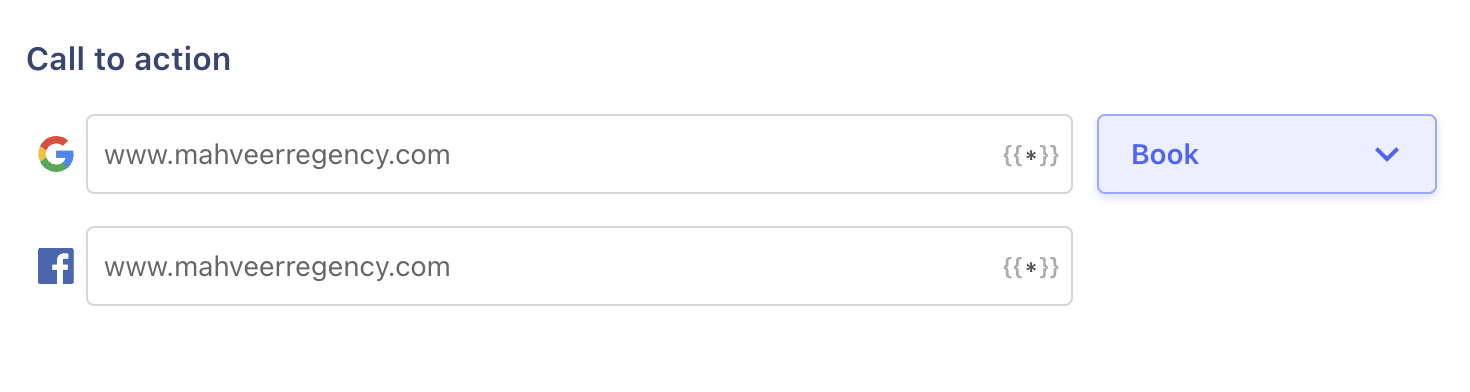Focus the Google call-to-action URL field
Image resolution: width=1470 pixels, height=392 pixels.
point(580,154)
